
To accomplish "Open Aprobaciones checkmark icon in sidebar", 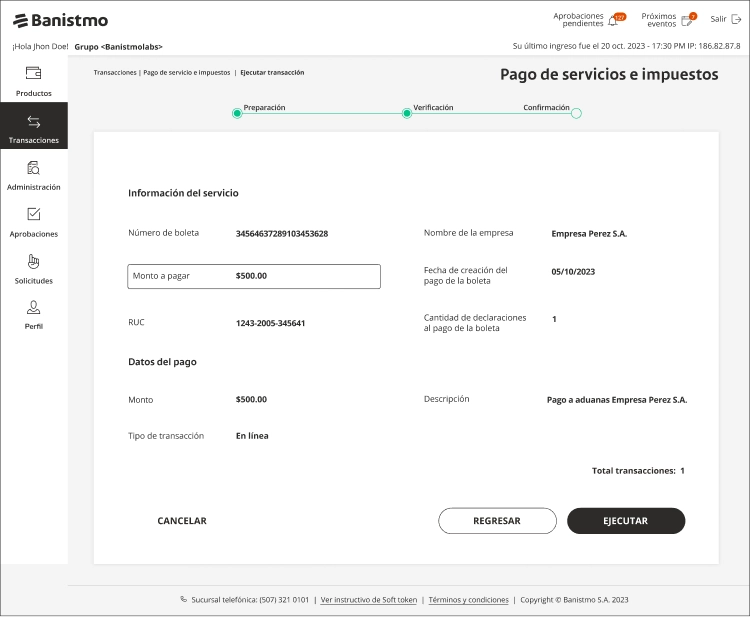I will (x=33, y=214).
